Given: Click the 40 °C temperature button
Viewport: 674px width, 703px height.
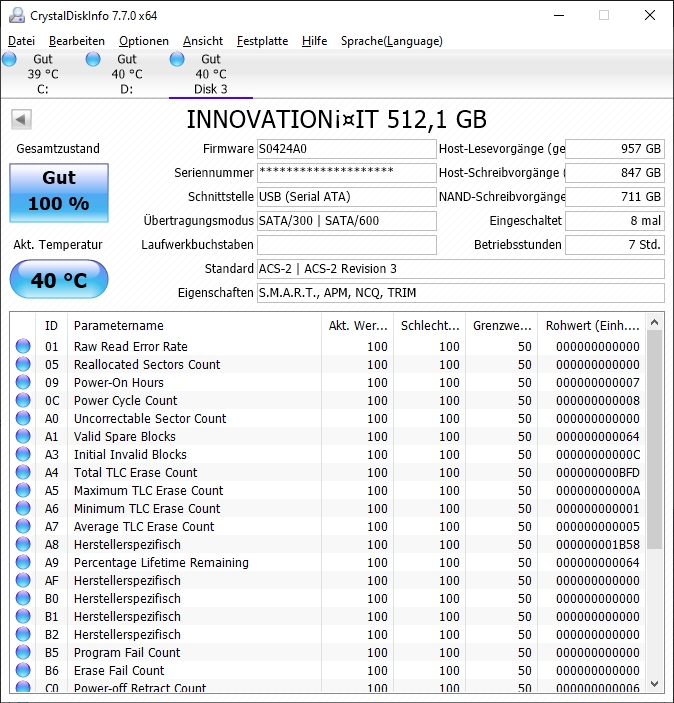Looking at the screenshot, I should click(59, 279).
